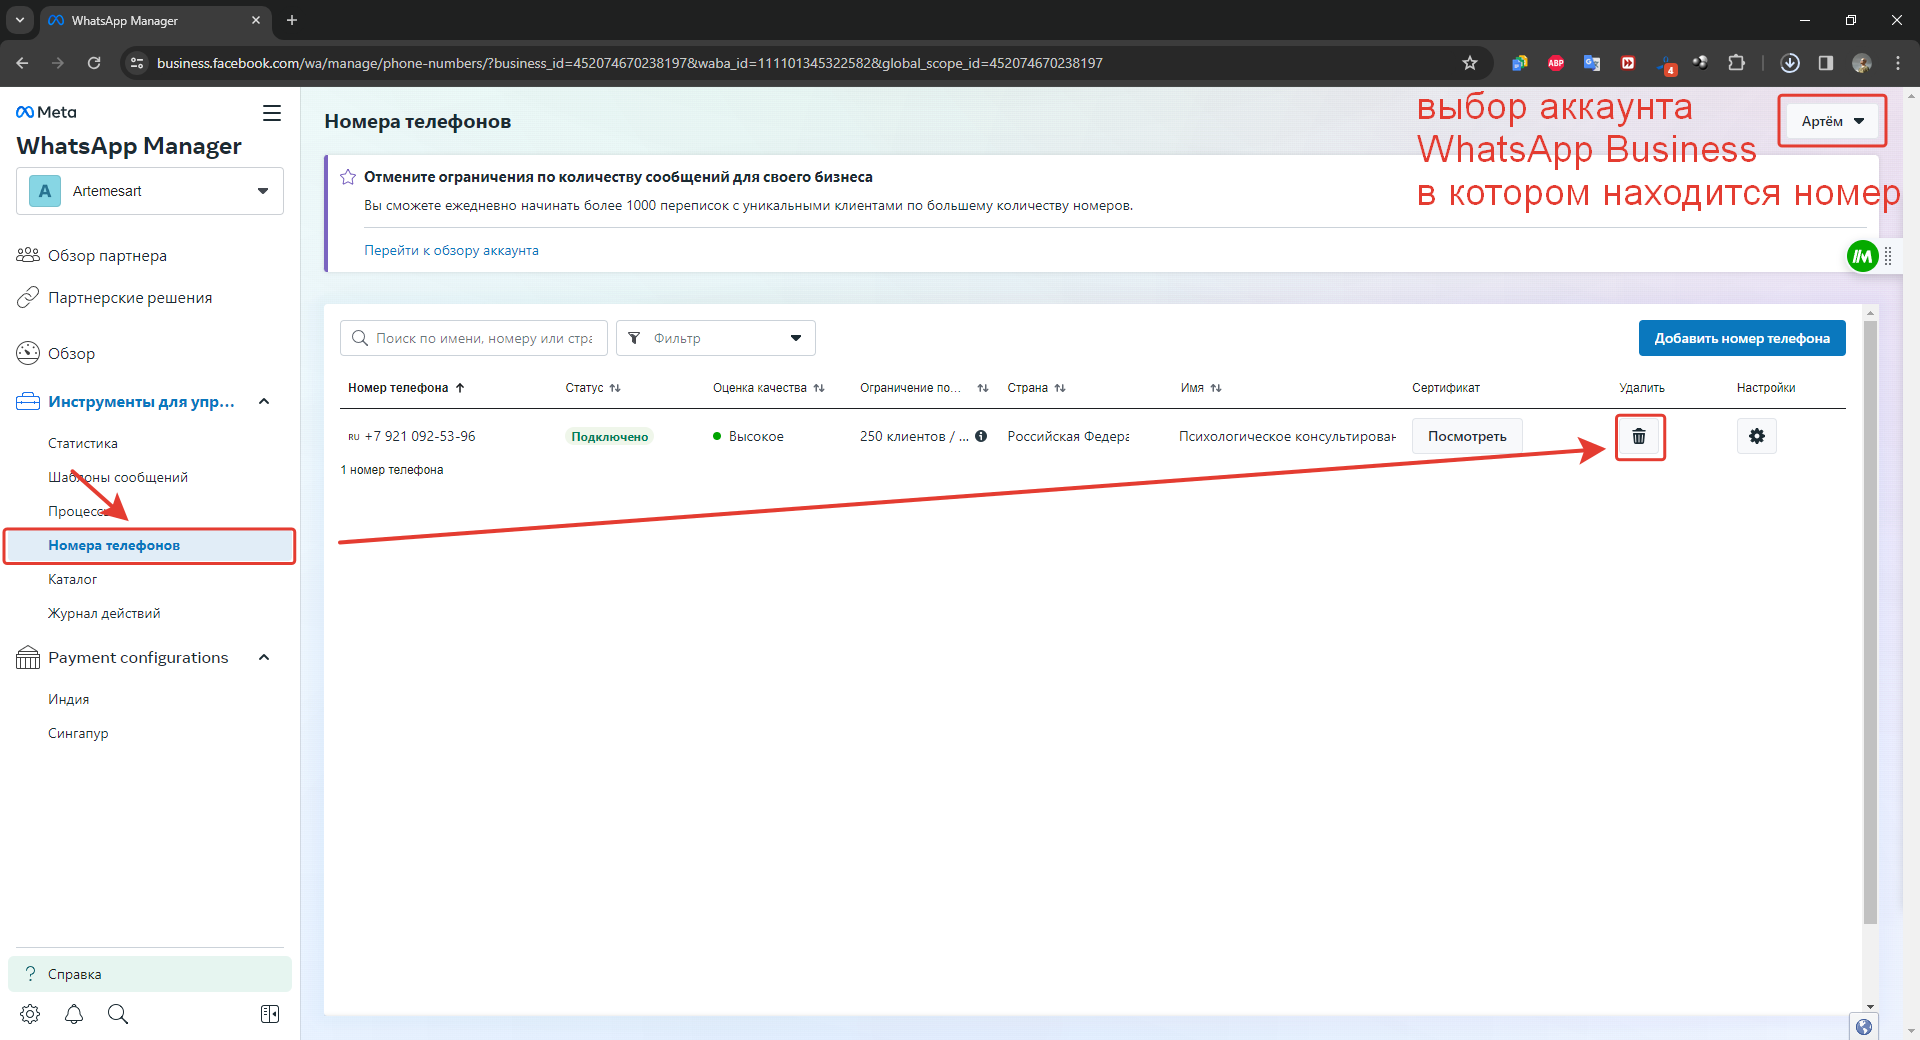Click the trash icon to delete phone number

(x=1639, y=437)
